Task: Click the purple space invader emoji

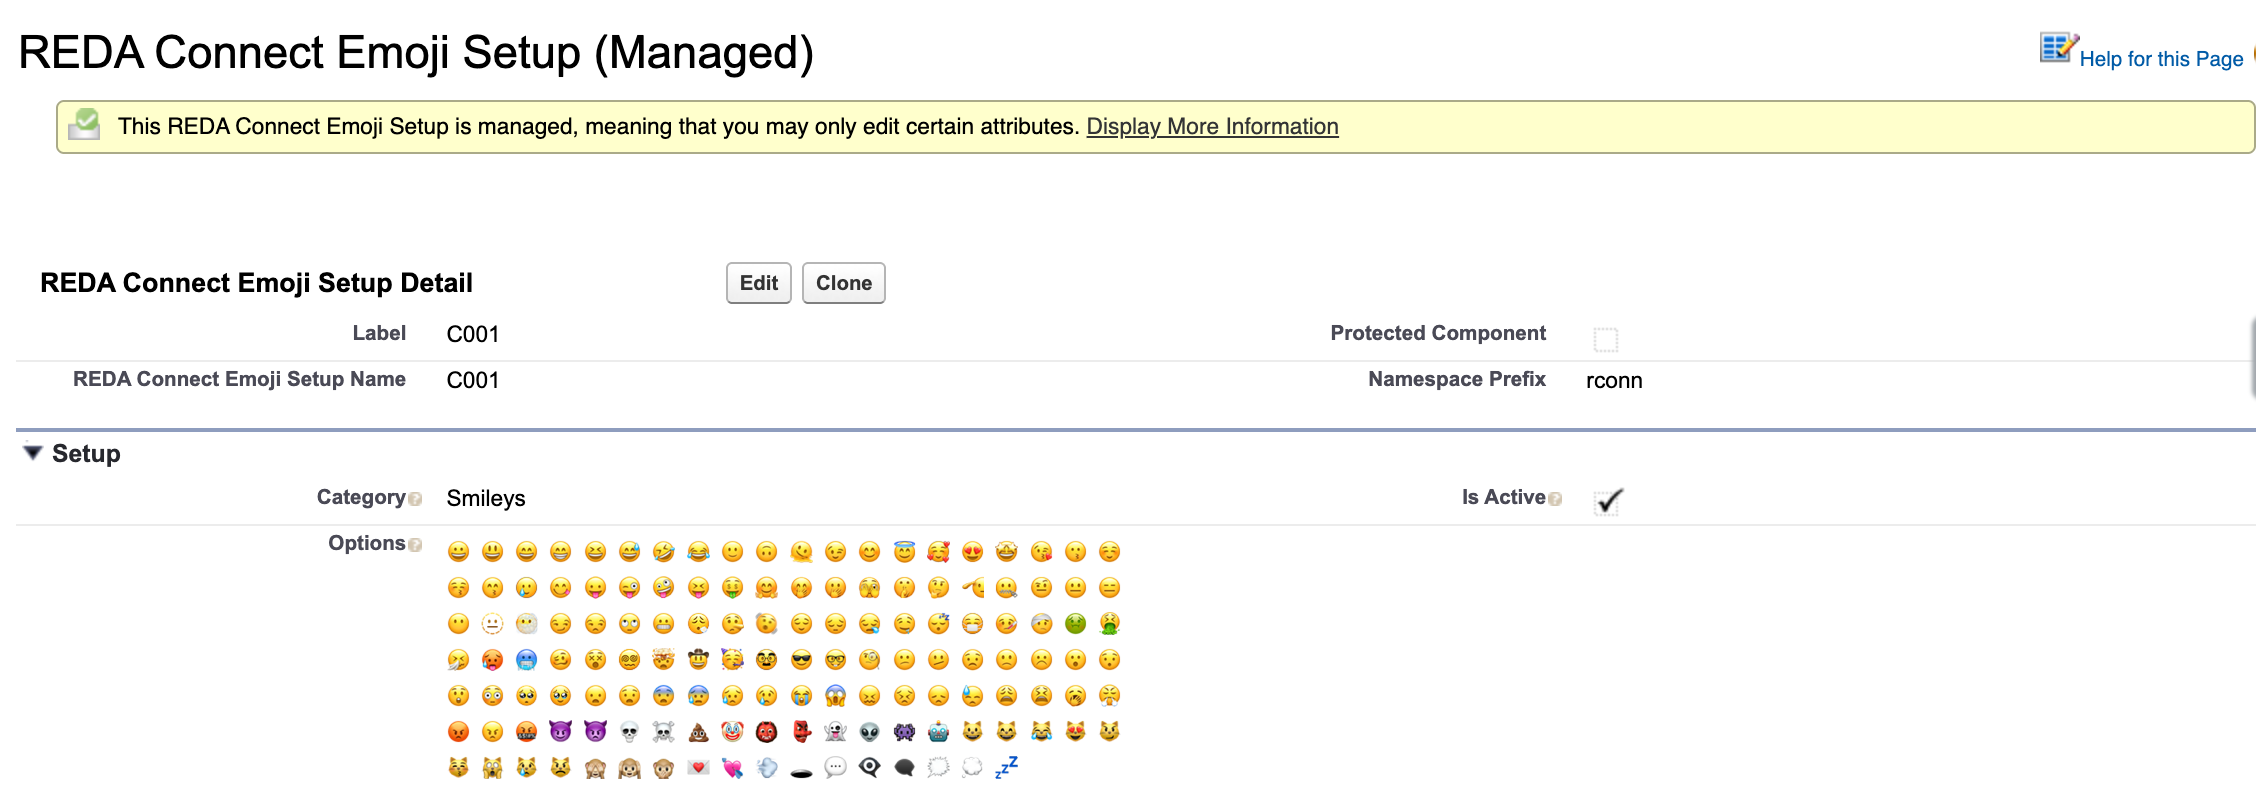Action: [x=904, y=731]
